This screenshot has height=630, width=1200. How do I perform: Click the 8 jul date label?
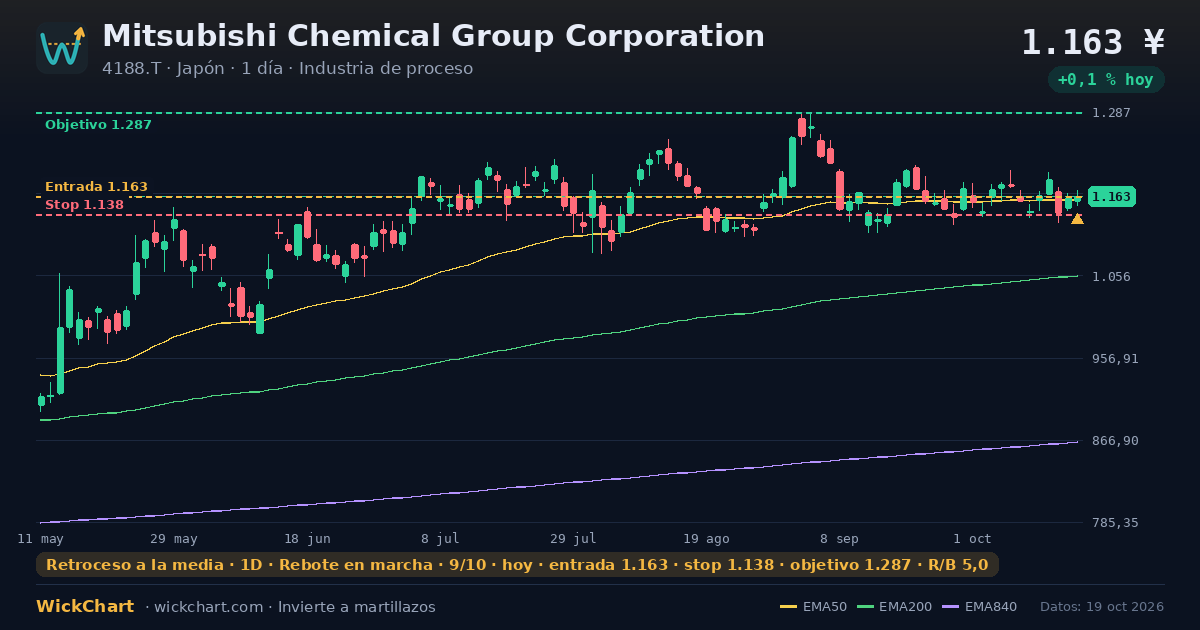pyautogui.click(x=440, y=538)
